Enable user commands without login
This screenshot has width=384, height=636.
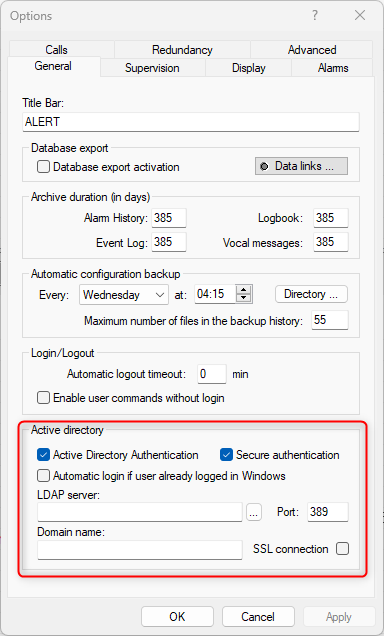pos(43,398)
